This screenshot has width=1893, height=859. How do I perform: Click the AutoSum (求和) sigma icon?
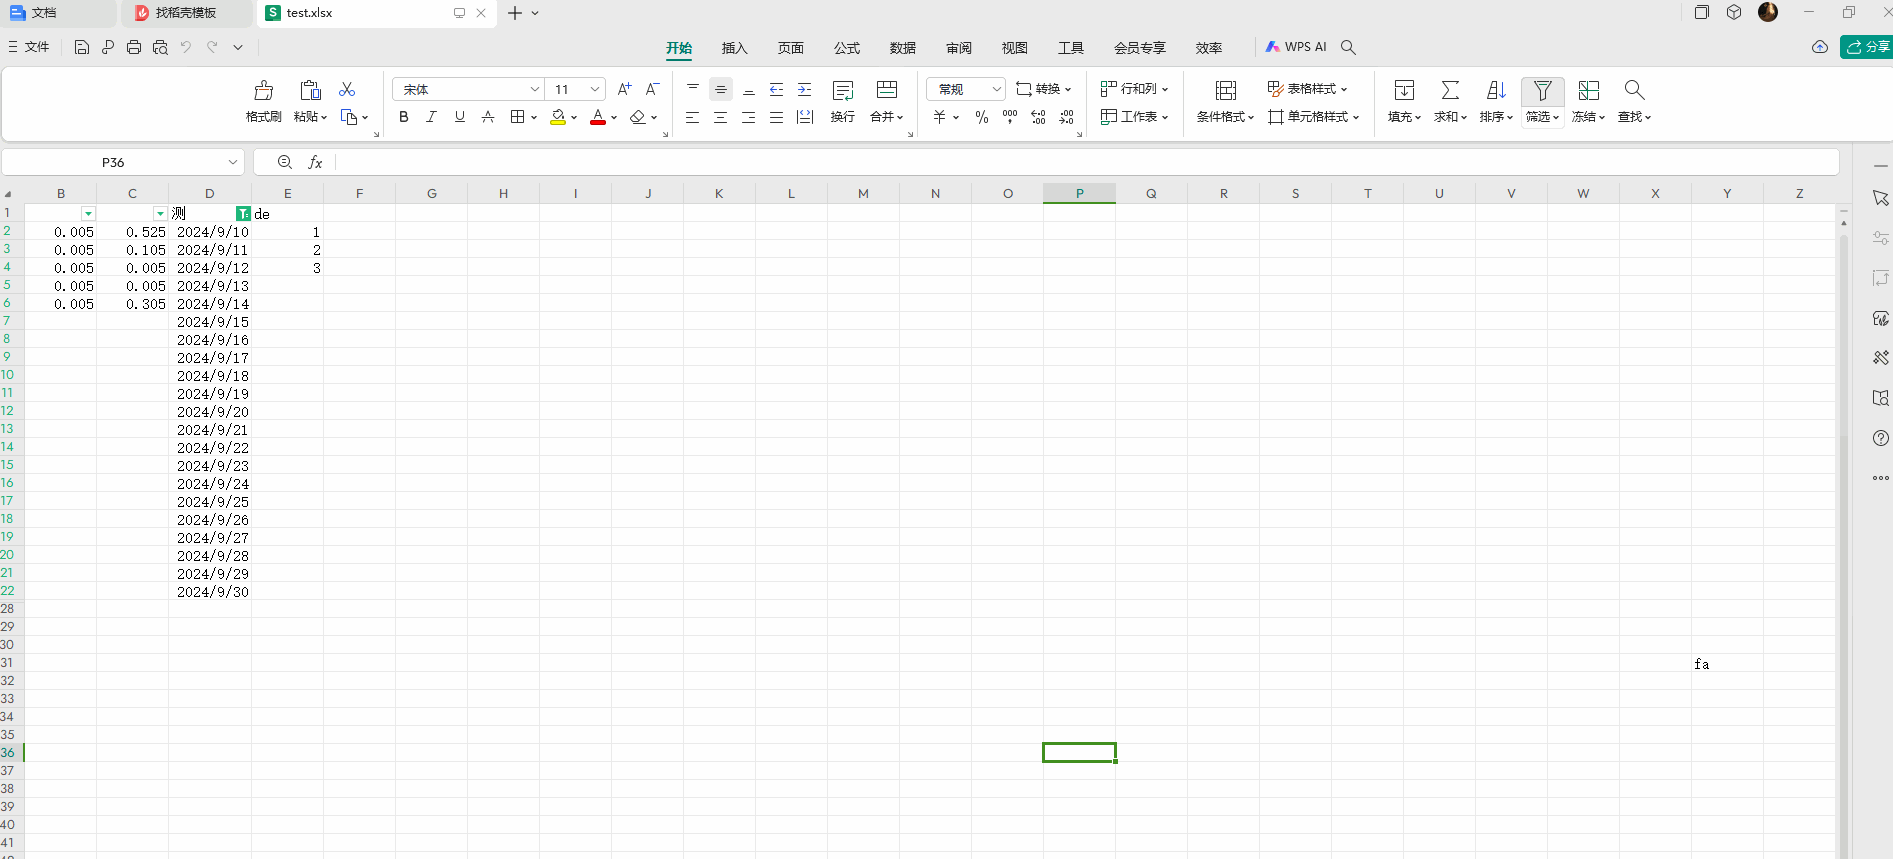click(x=1449, y=90)
